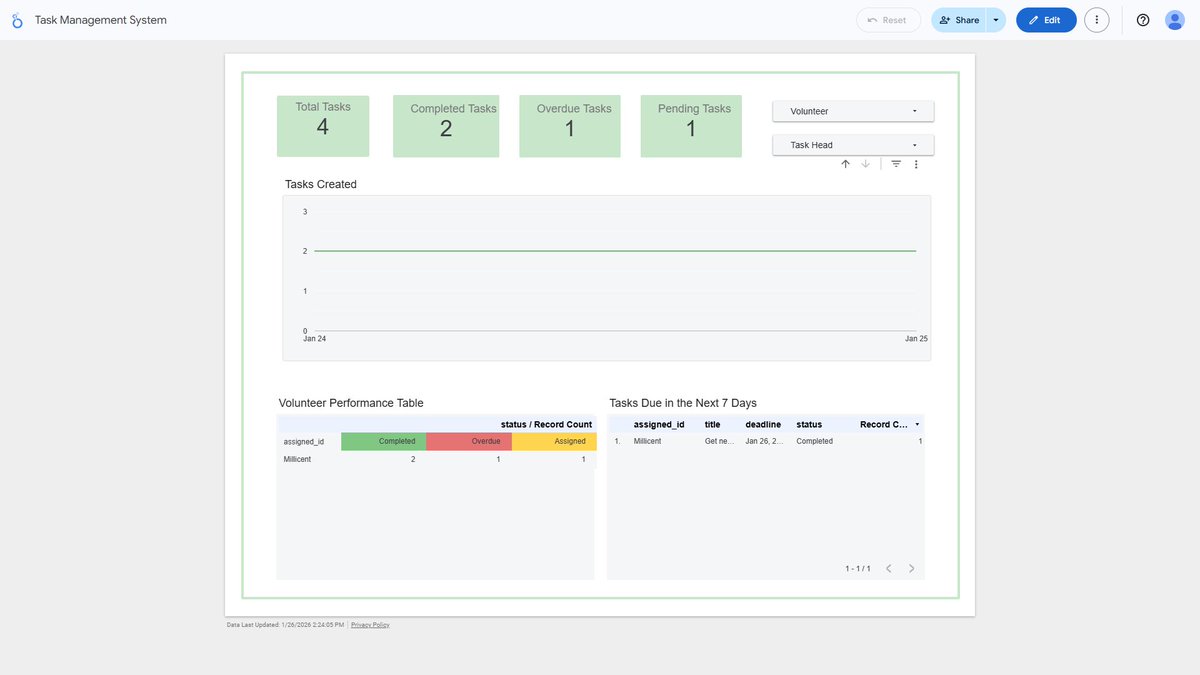The height and width of the screenshot is (675, 1200).
Task: Click the 'Data Last Updated' timestamp text
Action: 285,625
